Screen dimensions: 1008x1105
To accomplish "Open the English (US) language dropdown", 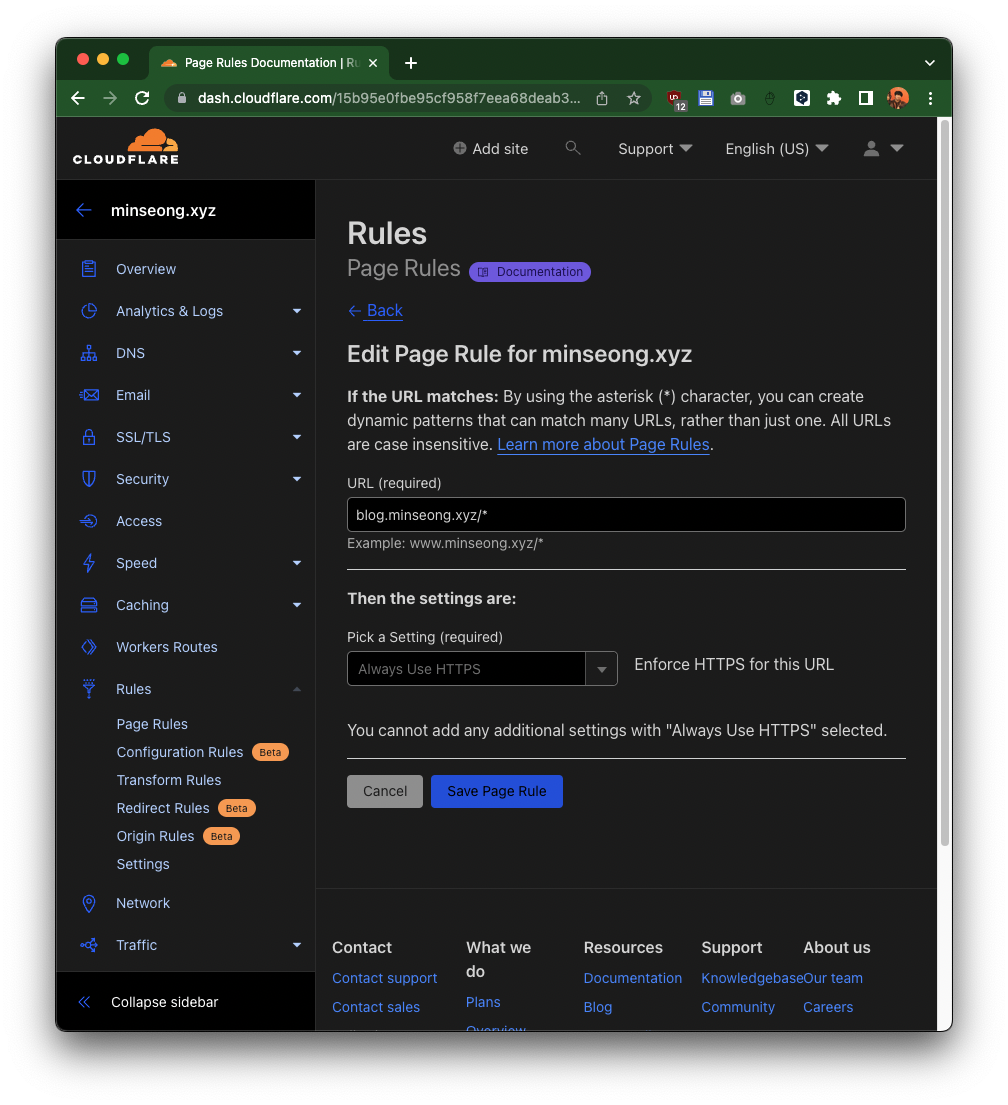I will (777, 149).
